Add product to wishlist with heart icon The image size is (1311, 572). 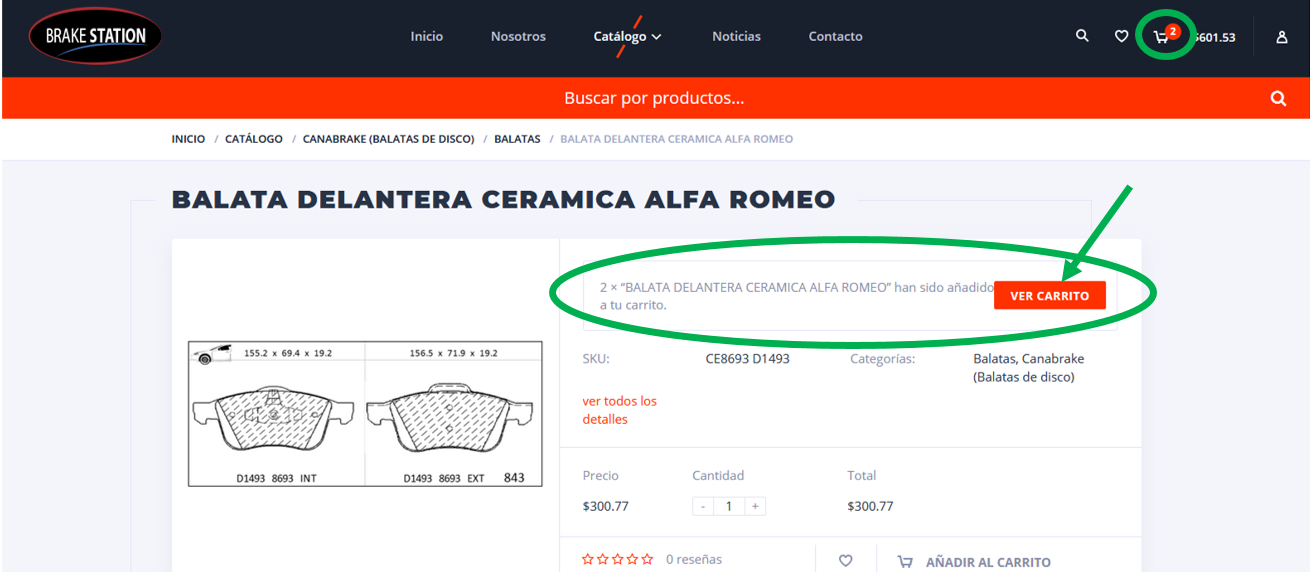[x=846, y=561]
